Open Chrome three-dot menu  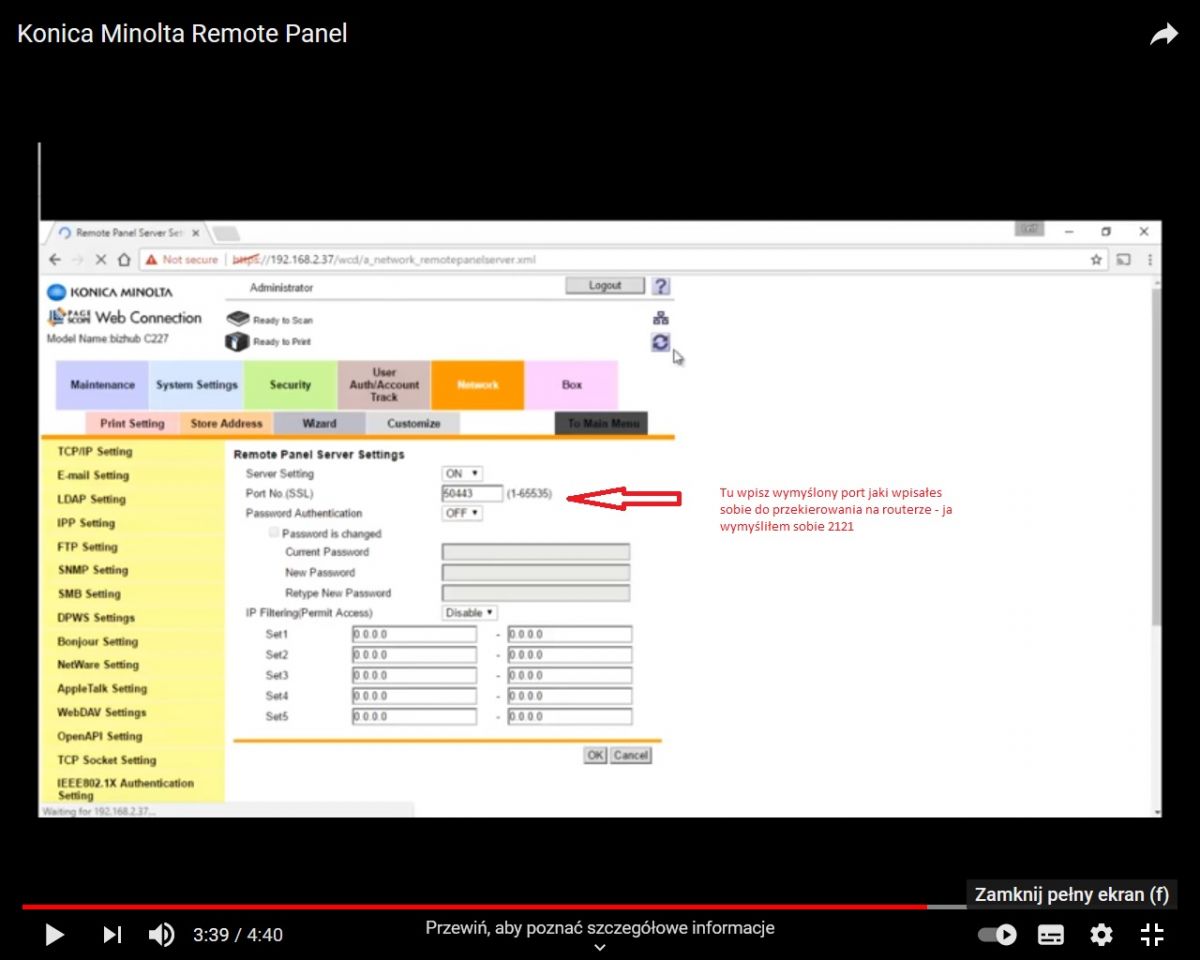(x=1149, y=259)
